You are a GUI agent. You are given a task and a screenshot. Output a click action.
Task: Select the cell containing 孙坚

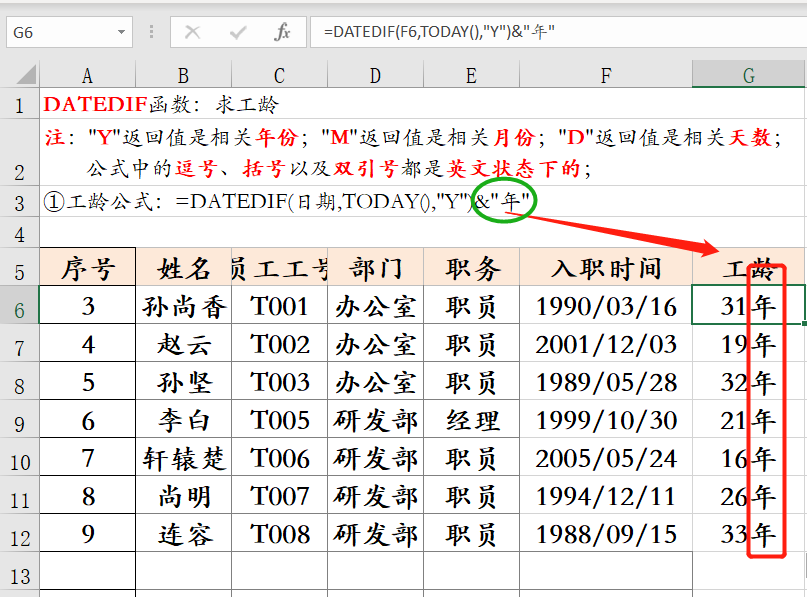point(183,381)
